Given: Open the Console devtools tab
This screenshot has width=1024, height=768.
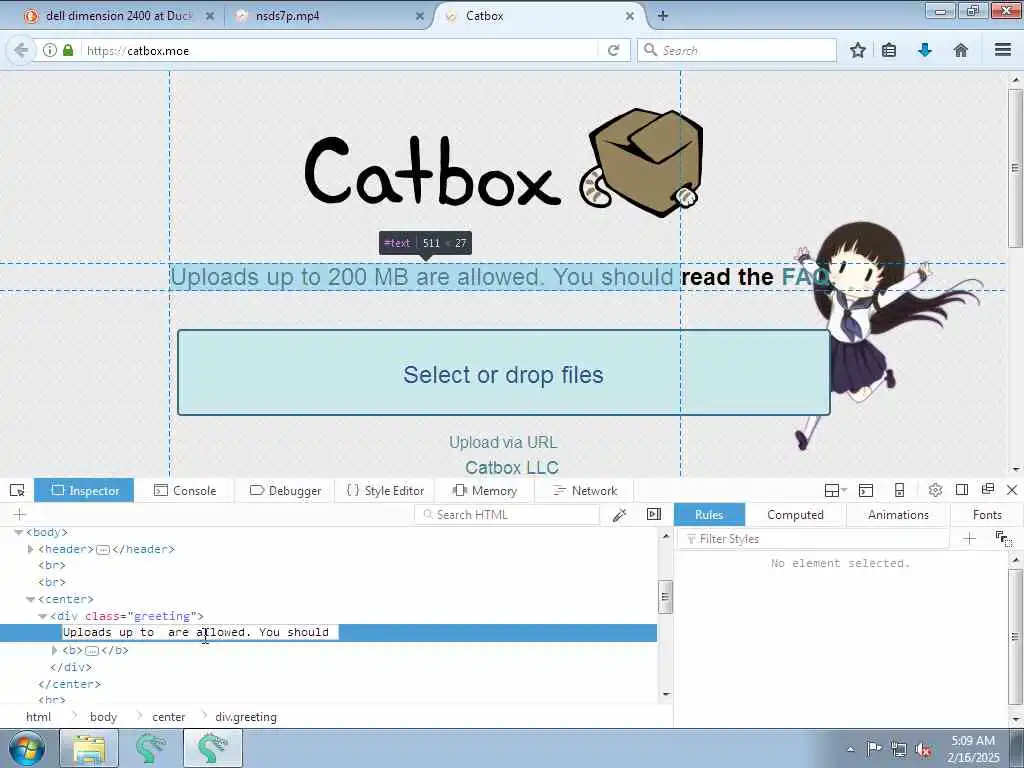Looking at the screenshot, I should point(185,490).
